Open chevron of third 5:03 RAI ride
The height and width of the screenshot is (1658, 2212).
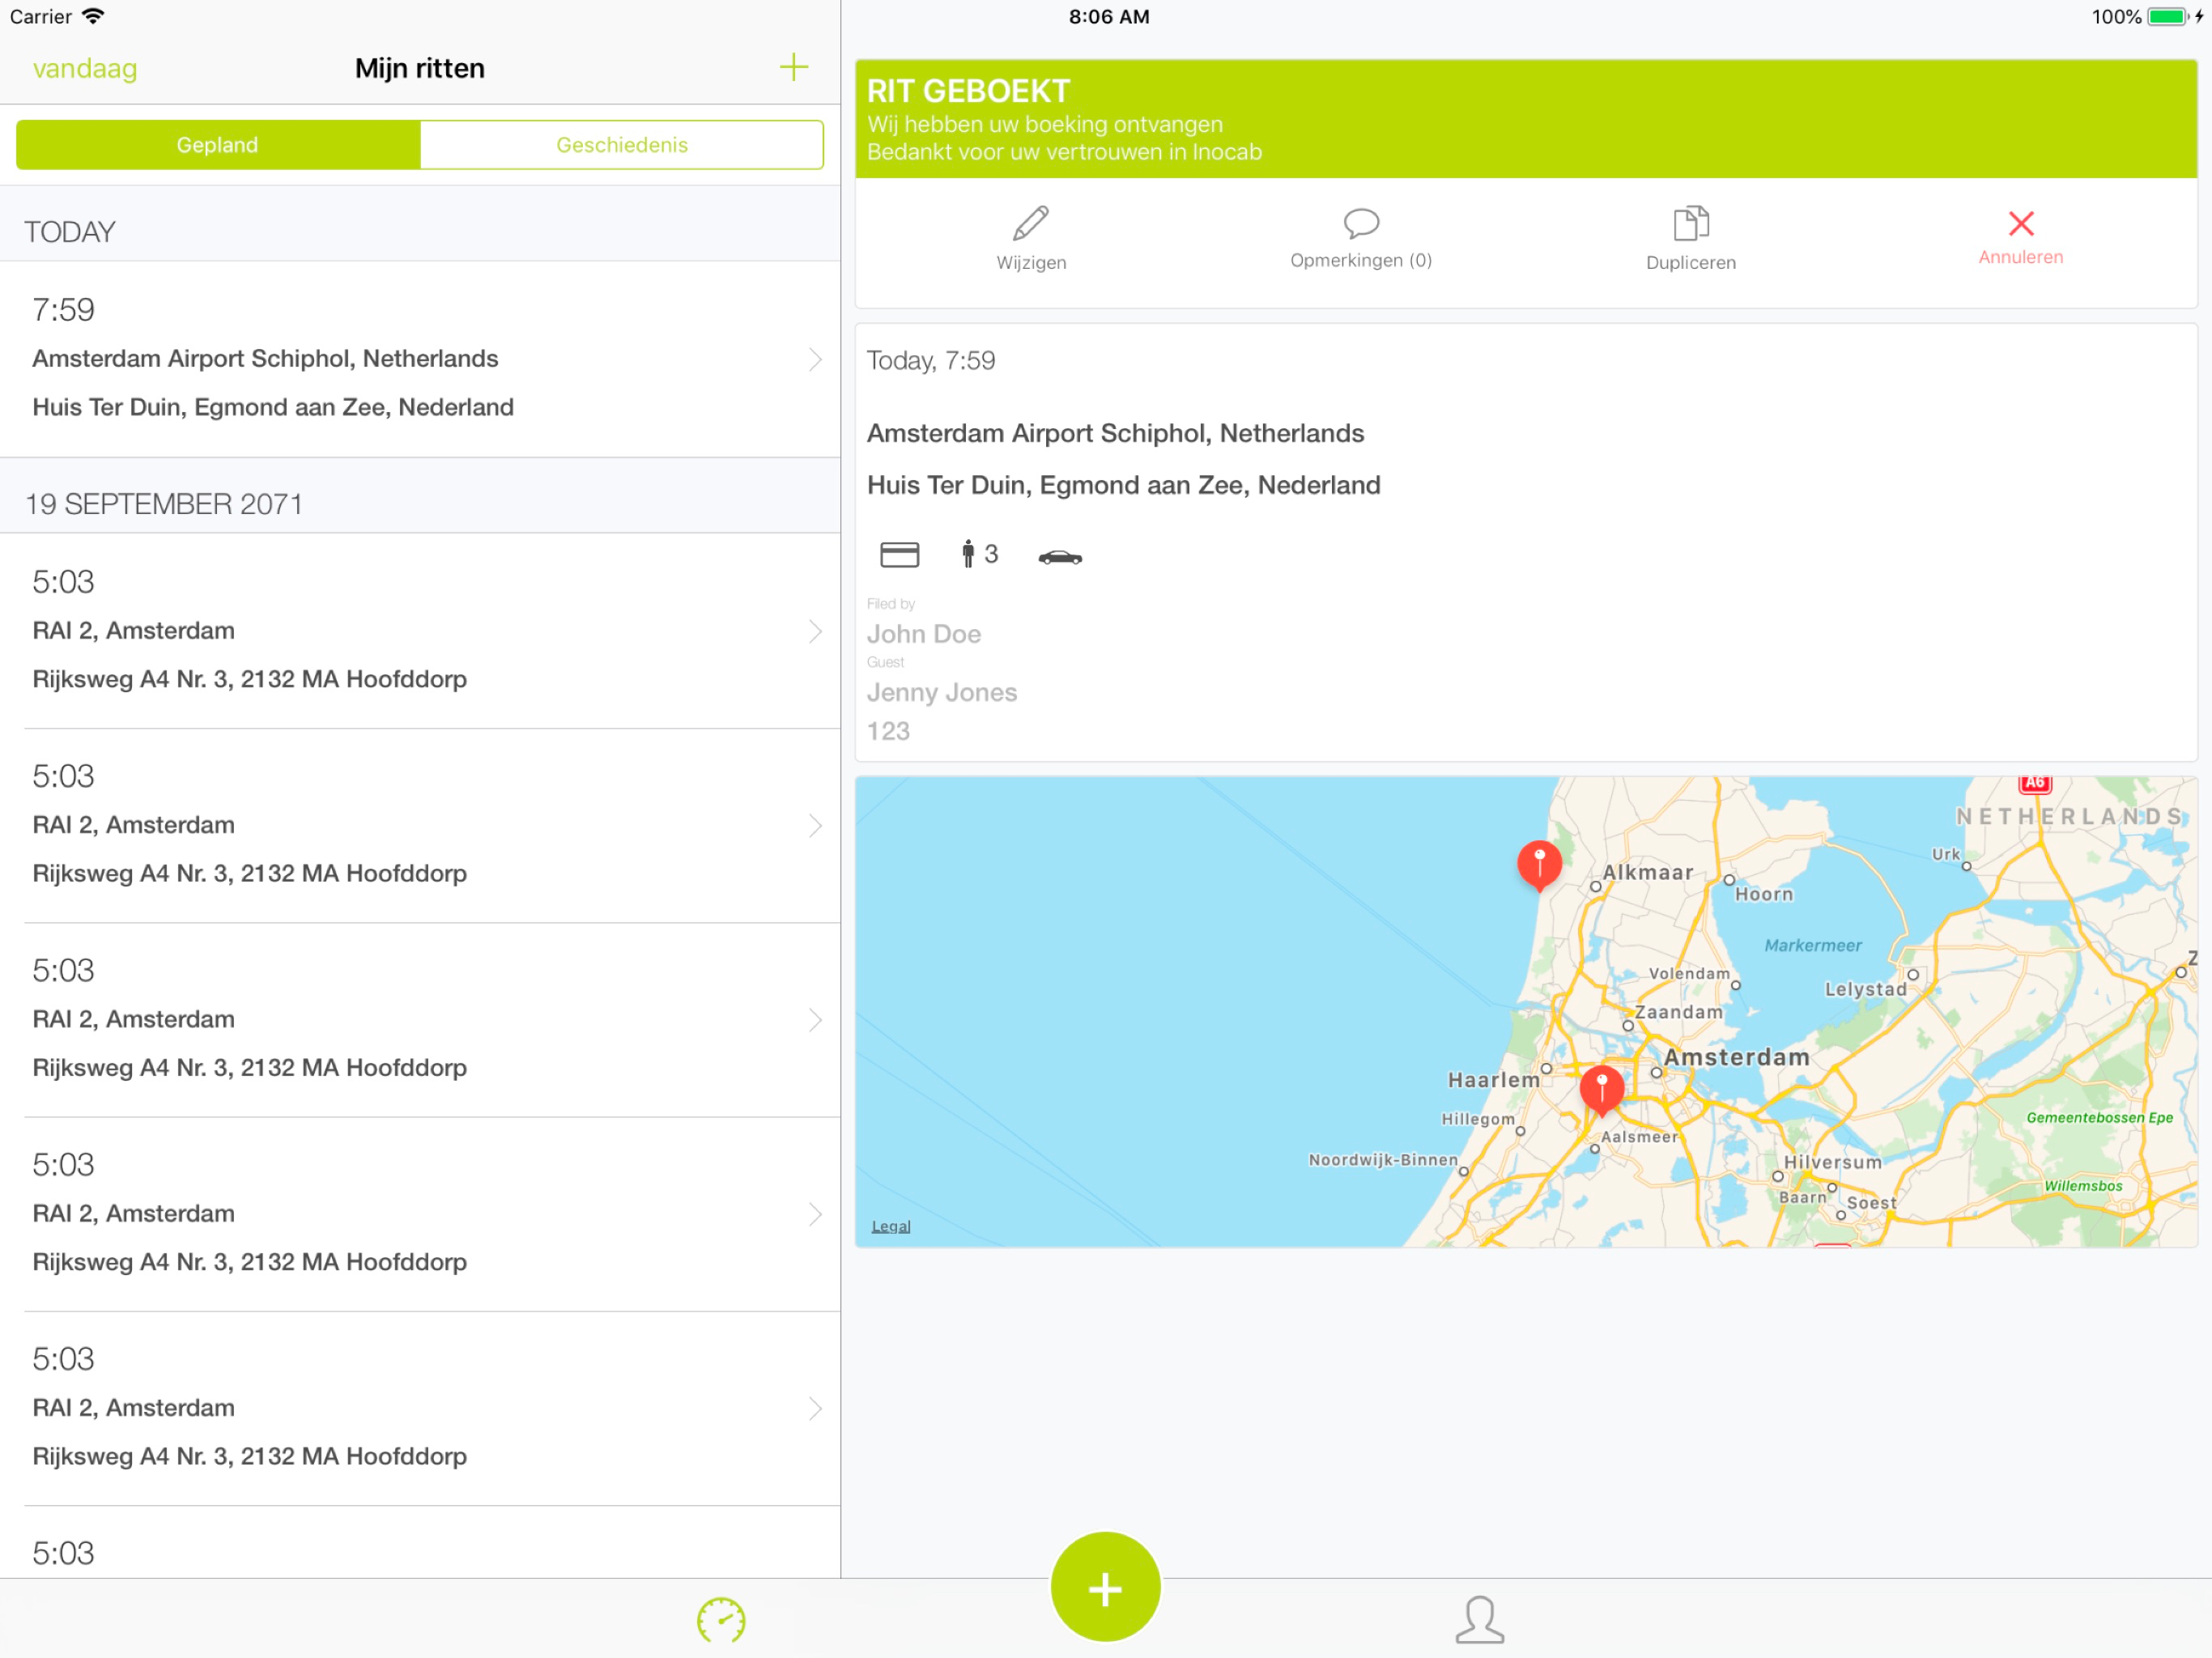(815, 1019)
